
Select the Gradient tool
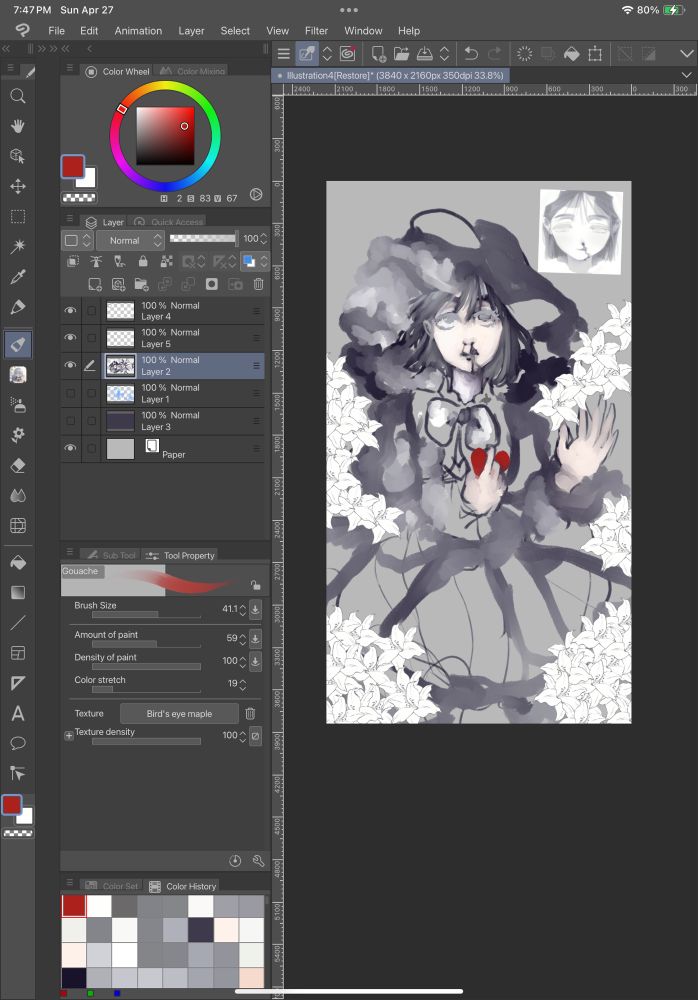18,592
